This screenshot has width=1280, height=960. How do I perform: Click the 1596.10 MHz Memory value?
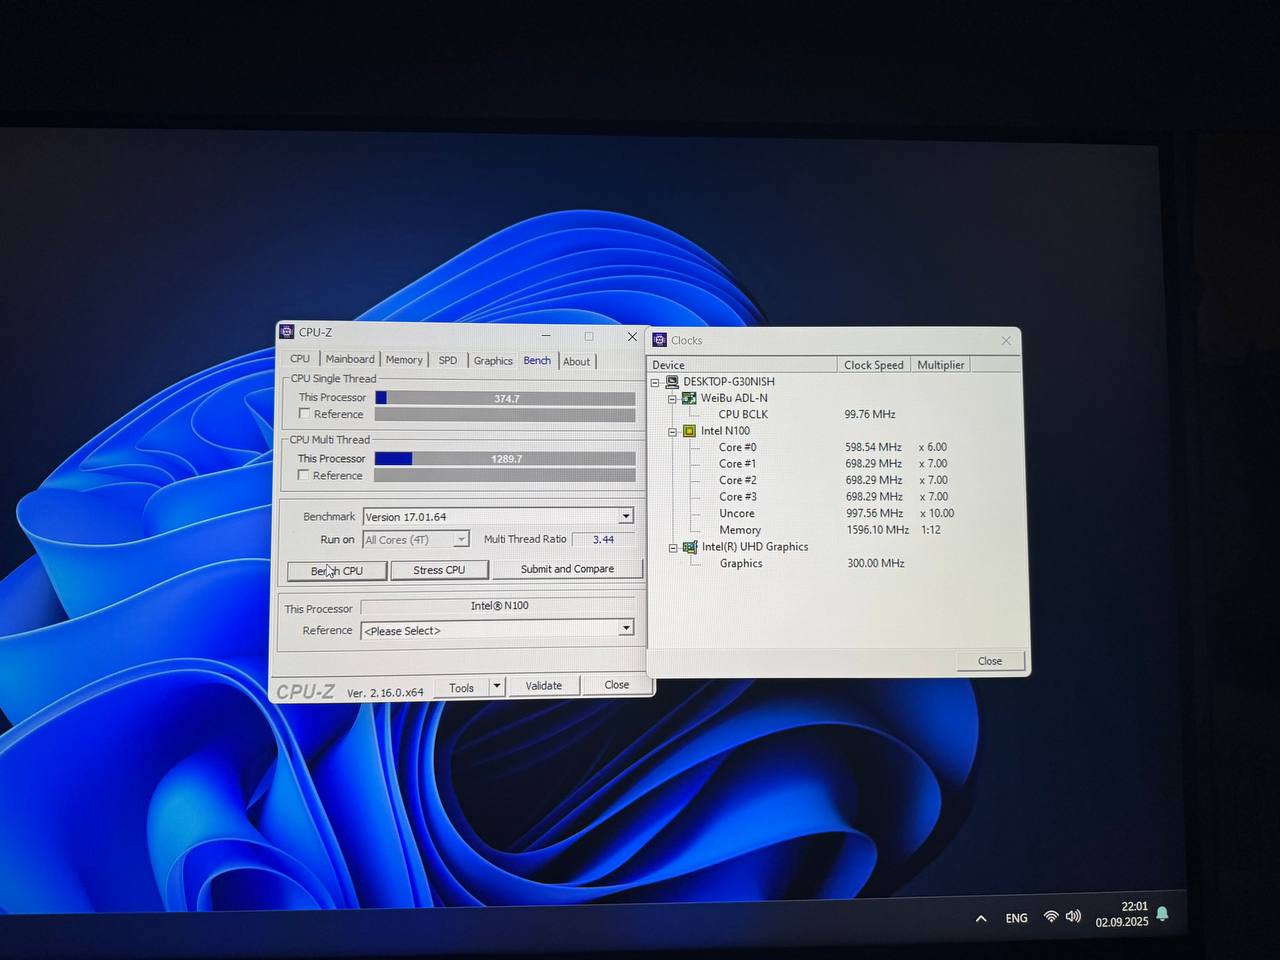tap(878, 530)
